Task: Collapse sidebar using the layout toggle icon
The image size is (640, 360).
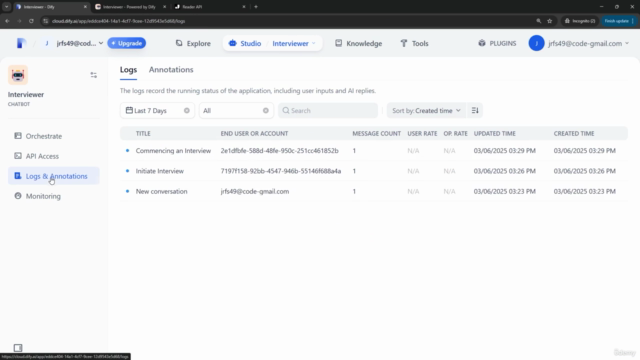Action: click(x=93, y=75)
